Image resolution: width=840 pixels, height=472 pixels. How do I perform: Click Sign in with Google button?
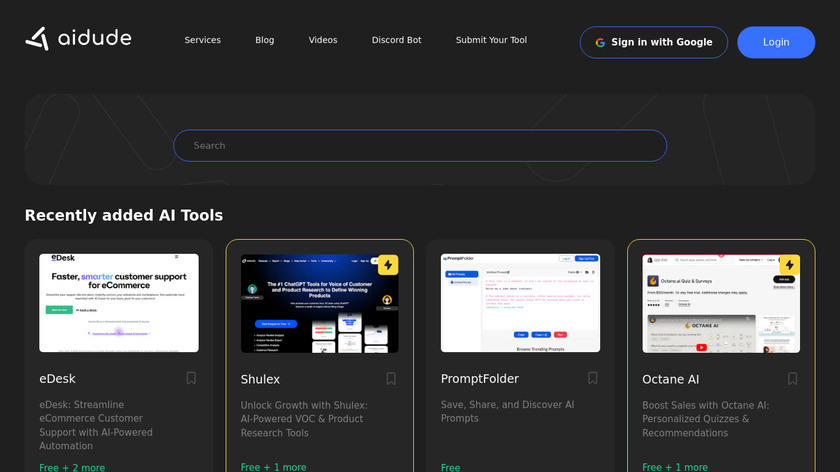pyautogui.click(x=654, y=42)
